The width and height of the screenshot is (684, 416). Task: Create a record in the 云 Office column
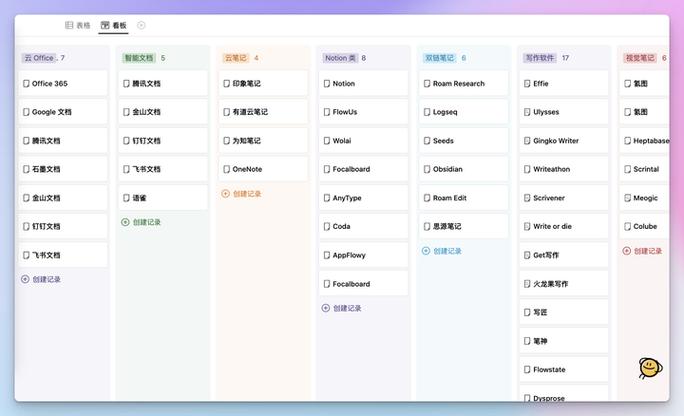click(41, 280)
